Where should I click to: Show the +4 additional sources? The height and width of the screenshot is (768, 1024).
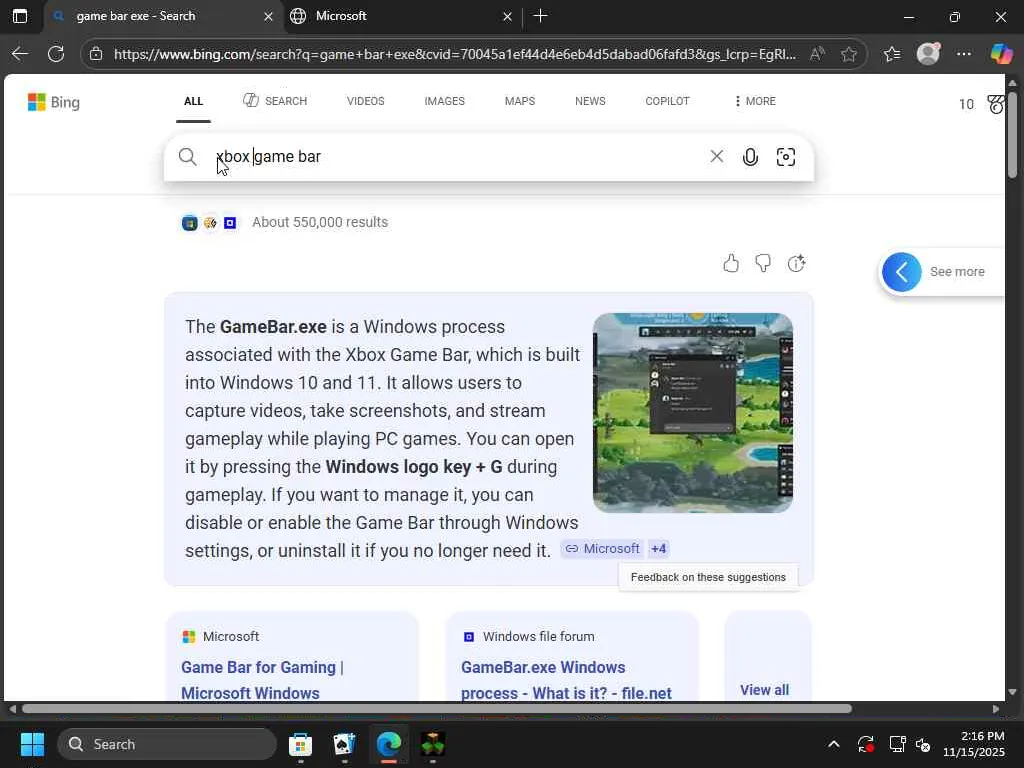(658, 549)
